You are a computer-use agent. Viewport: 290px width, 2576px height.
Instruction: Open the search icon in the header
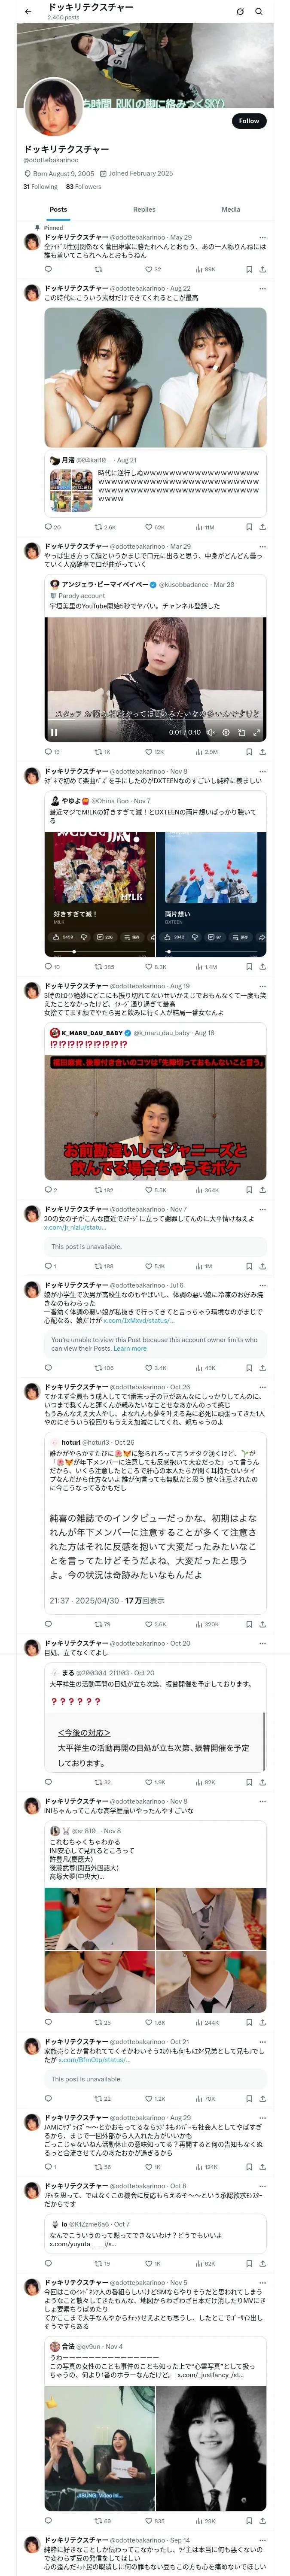point(259,11)
